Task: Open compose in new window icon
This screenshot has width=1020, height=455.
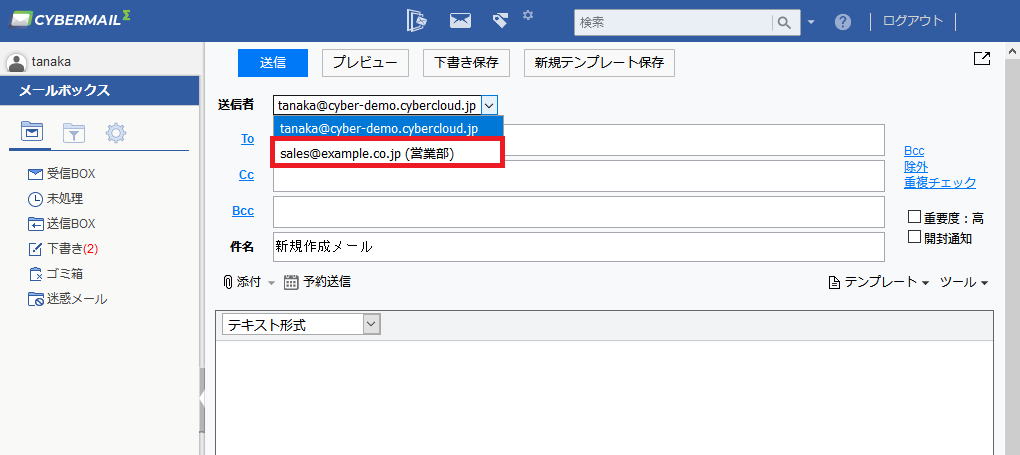Action: (982, 59)
